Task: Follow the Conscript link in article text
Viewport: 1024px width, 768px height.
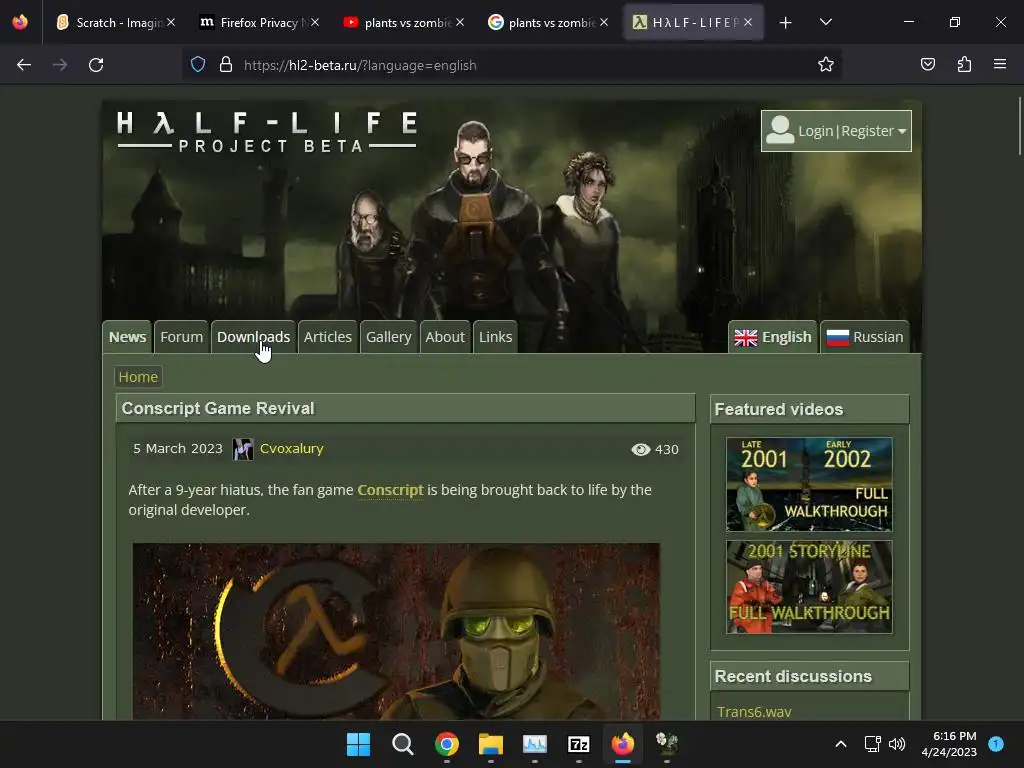Action: pyautogui.click(x=391, y=490)
